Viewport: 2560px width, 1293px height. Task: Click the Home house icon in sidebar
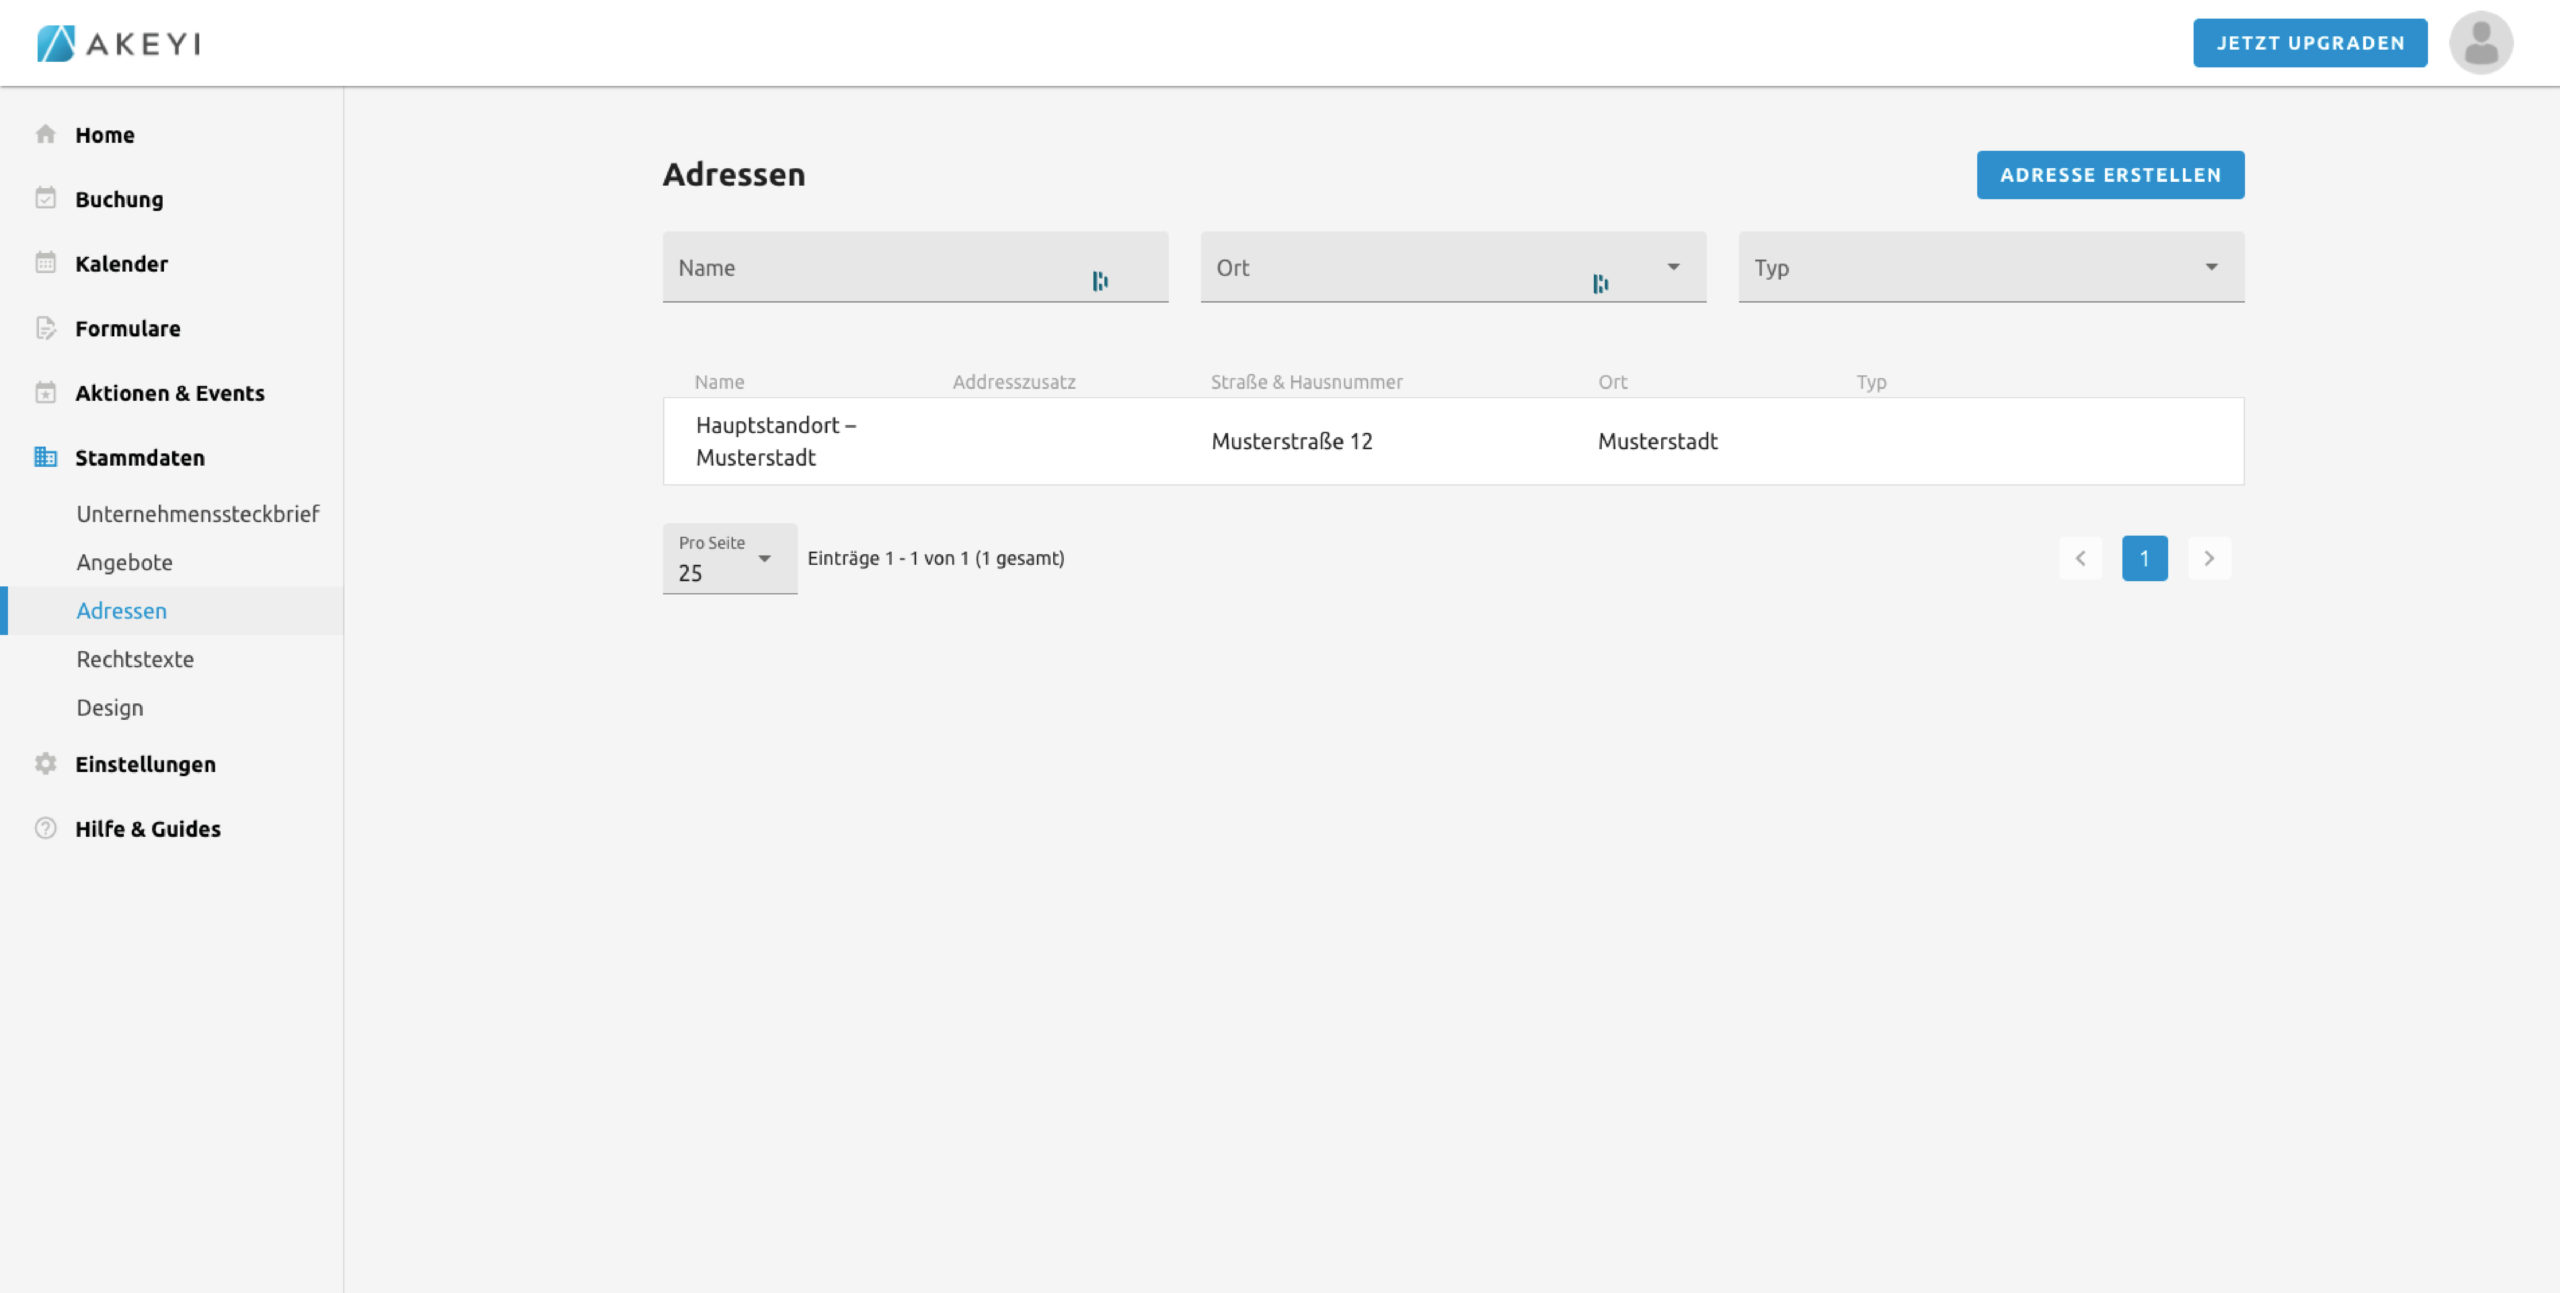pos(45,134)
